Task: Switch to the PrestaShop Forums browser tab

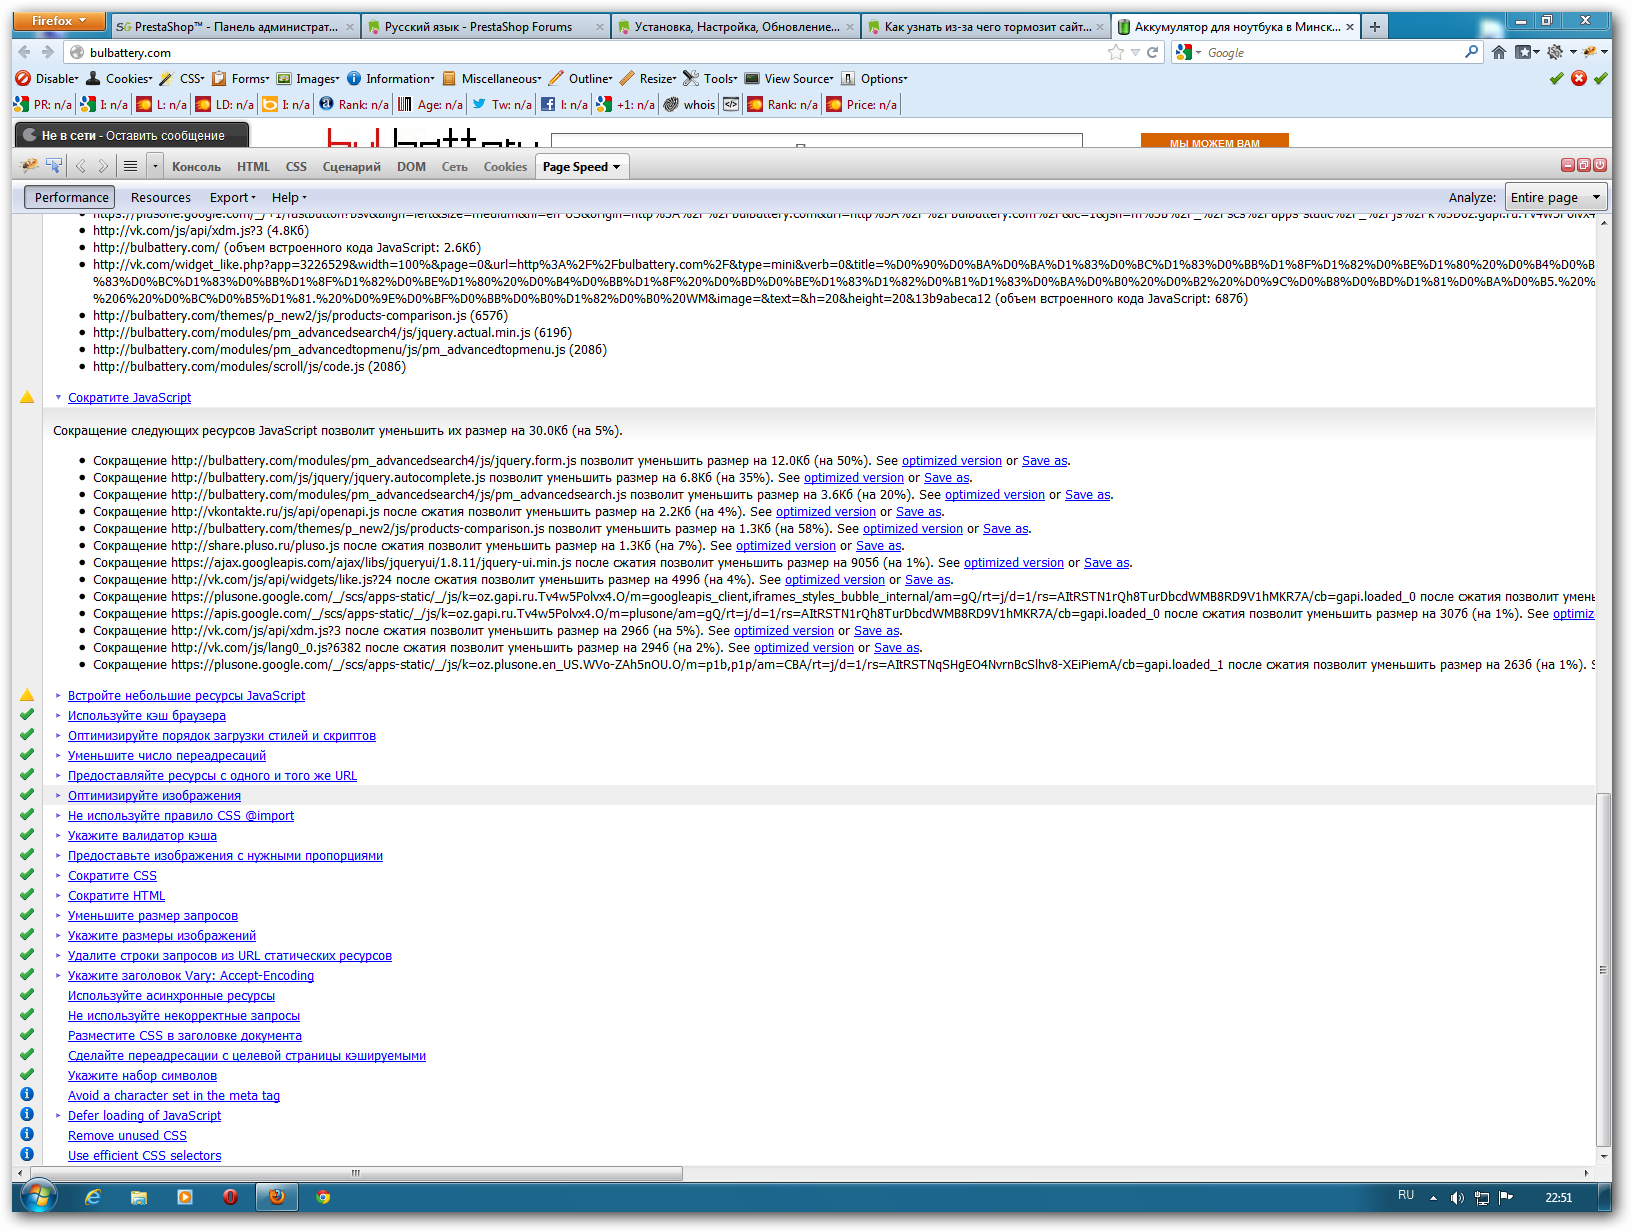Action: tap(484, 27)
